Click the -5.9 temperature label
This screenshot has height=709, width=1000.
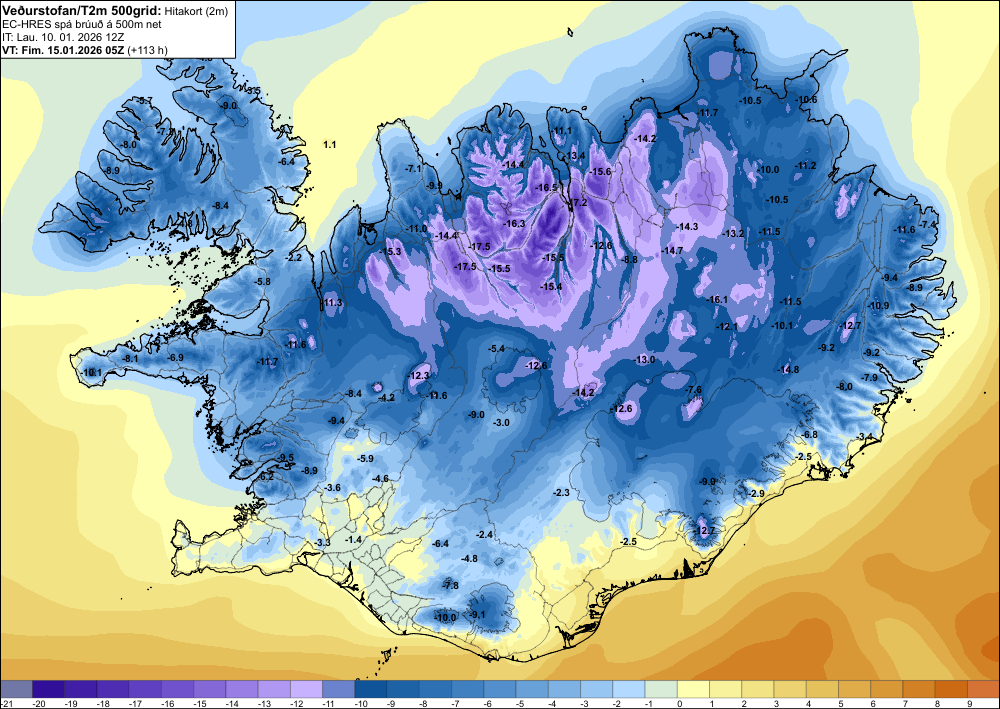pos(365,458)
